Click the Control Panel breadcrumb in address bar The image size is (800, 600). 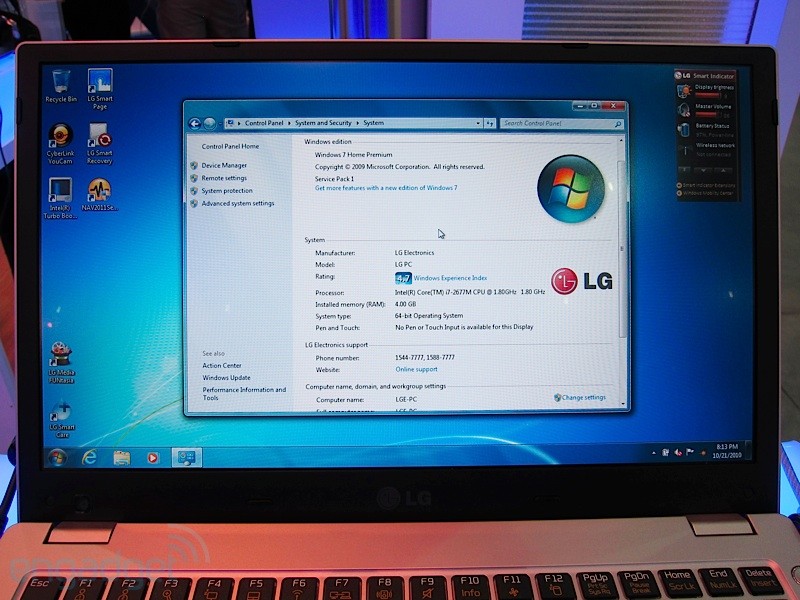(x=264, y=123)
